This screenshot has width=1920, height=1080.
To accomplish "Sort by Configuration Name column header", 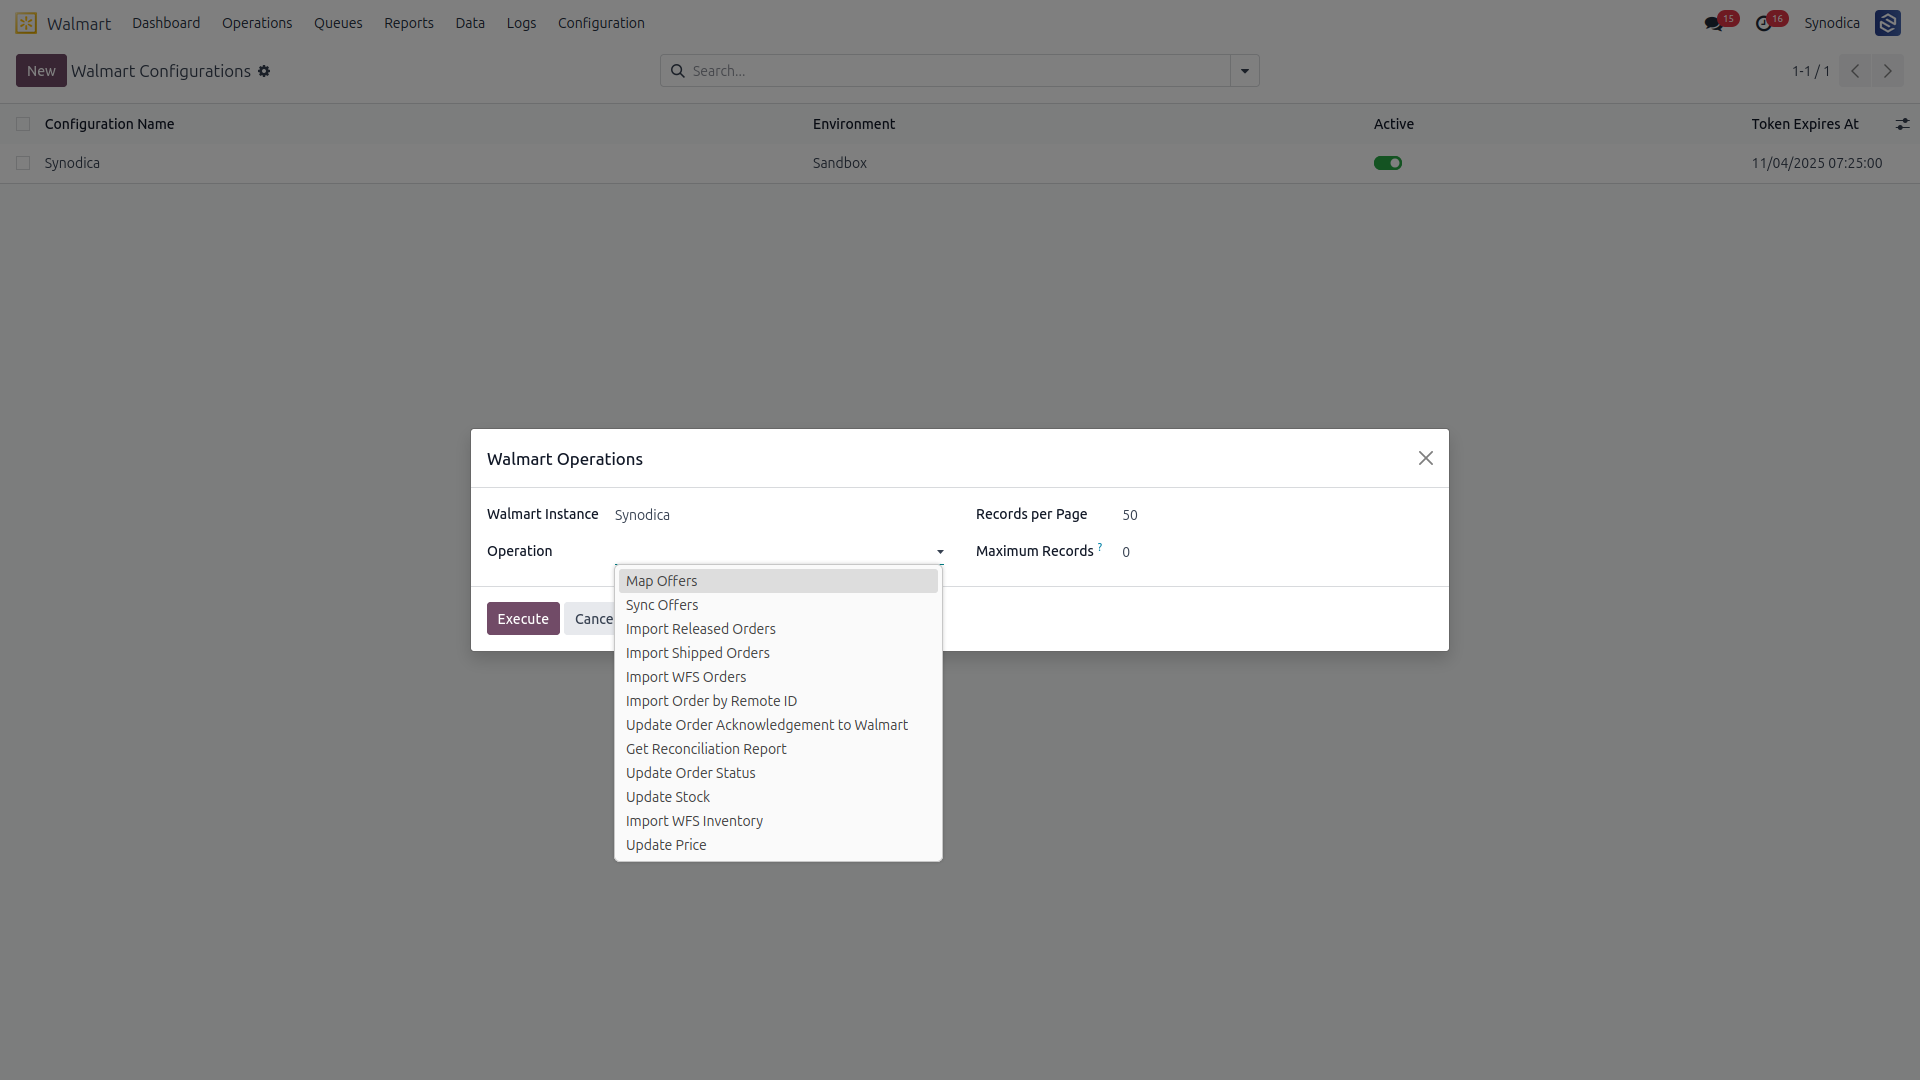I will [110, 124].
